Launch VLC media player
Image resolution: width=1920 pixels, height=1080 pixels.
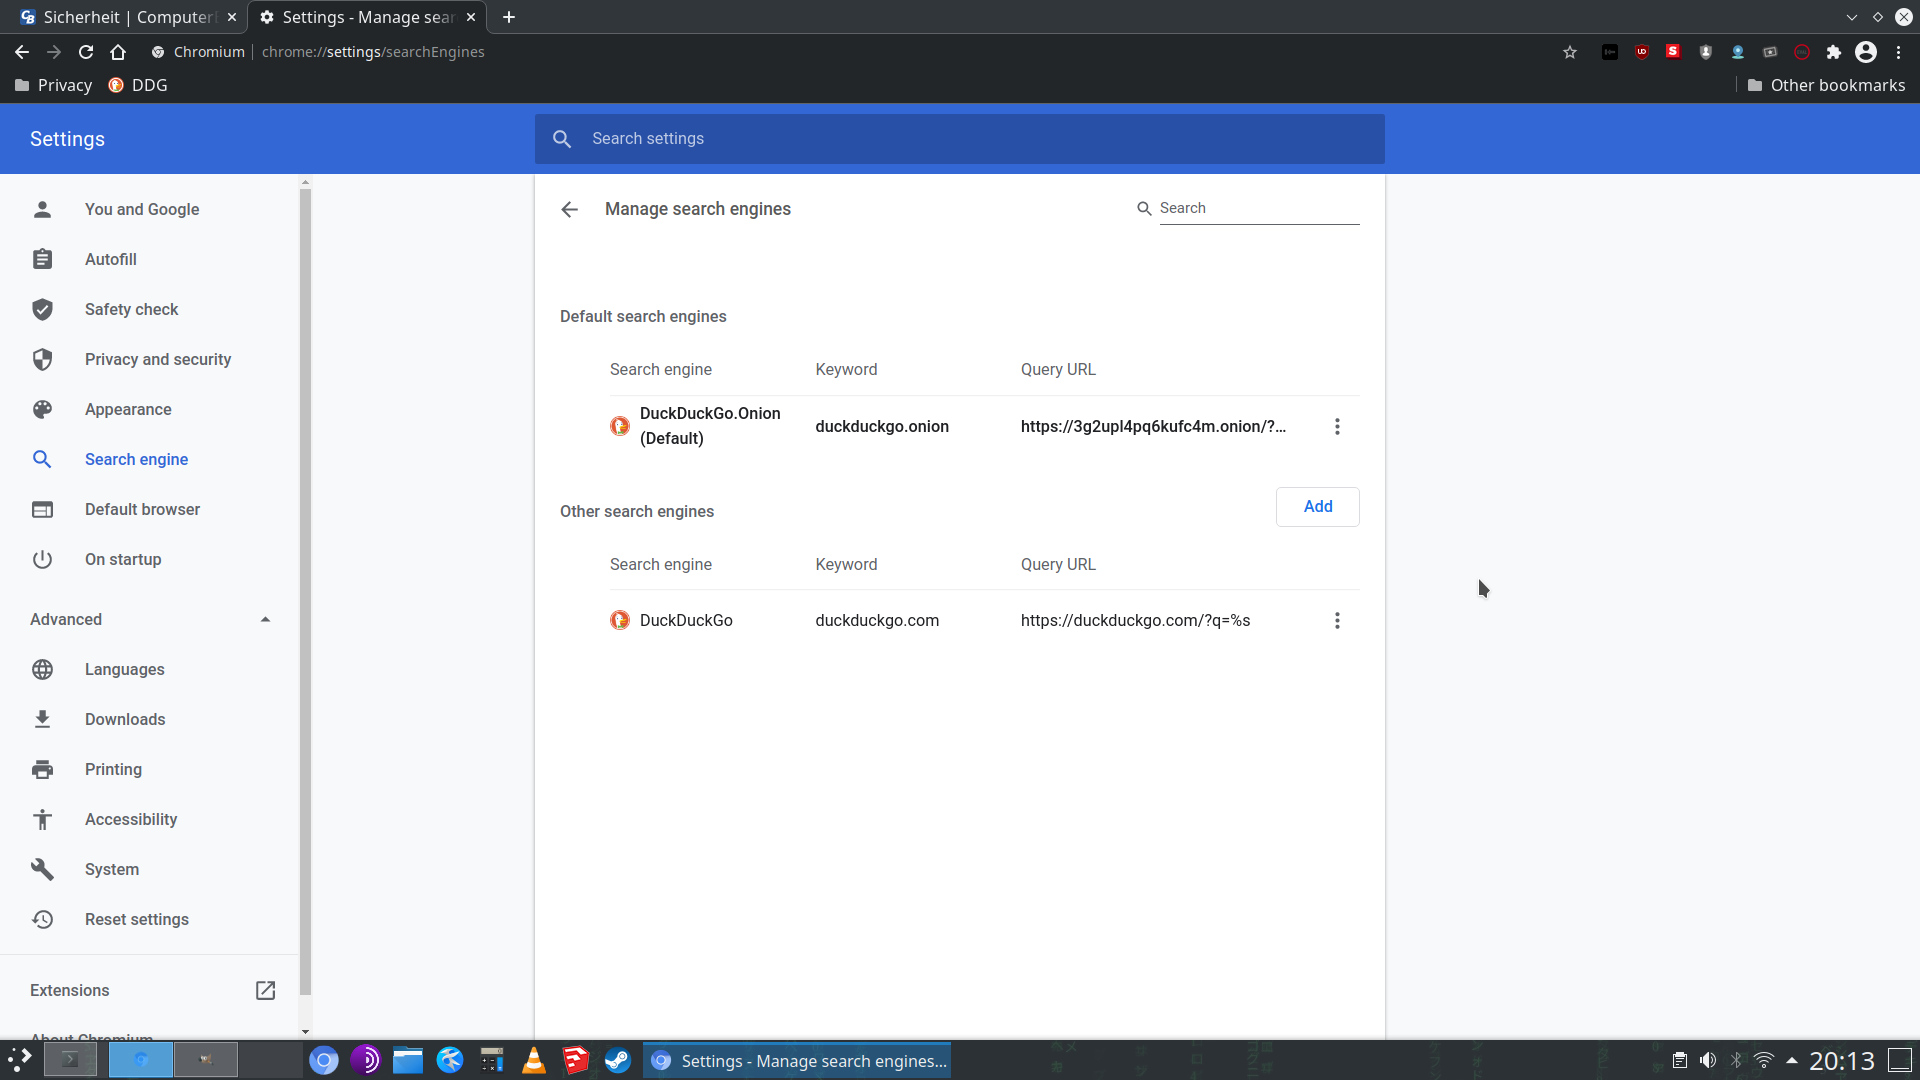click(534, 1060)
